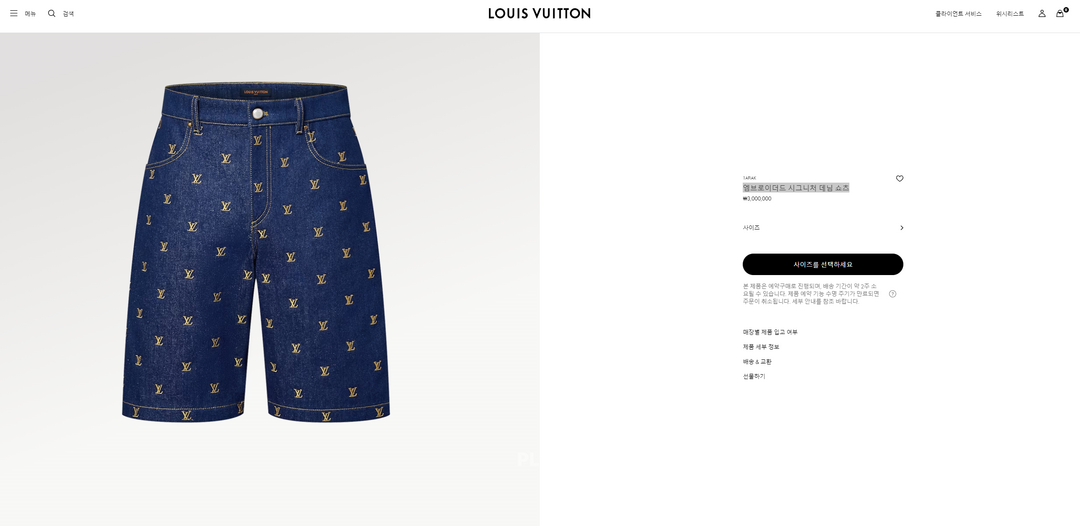This screenshot has height=526, width=1080.
Task: Click the pre-order info question mark icon
Action: tap(893, 294)
